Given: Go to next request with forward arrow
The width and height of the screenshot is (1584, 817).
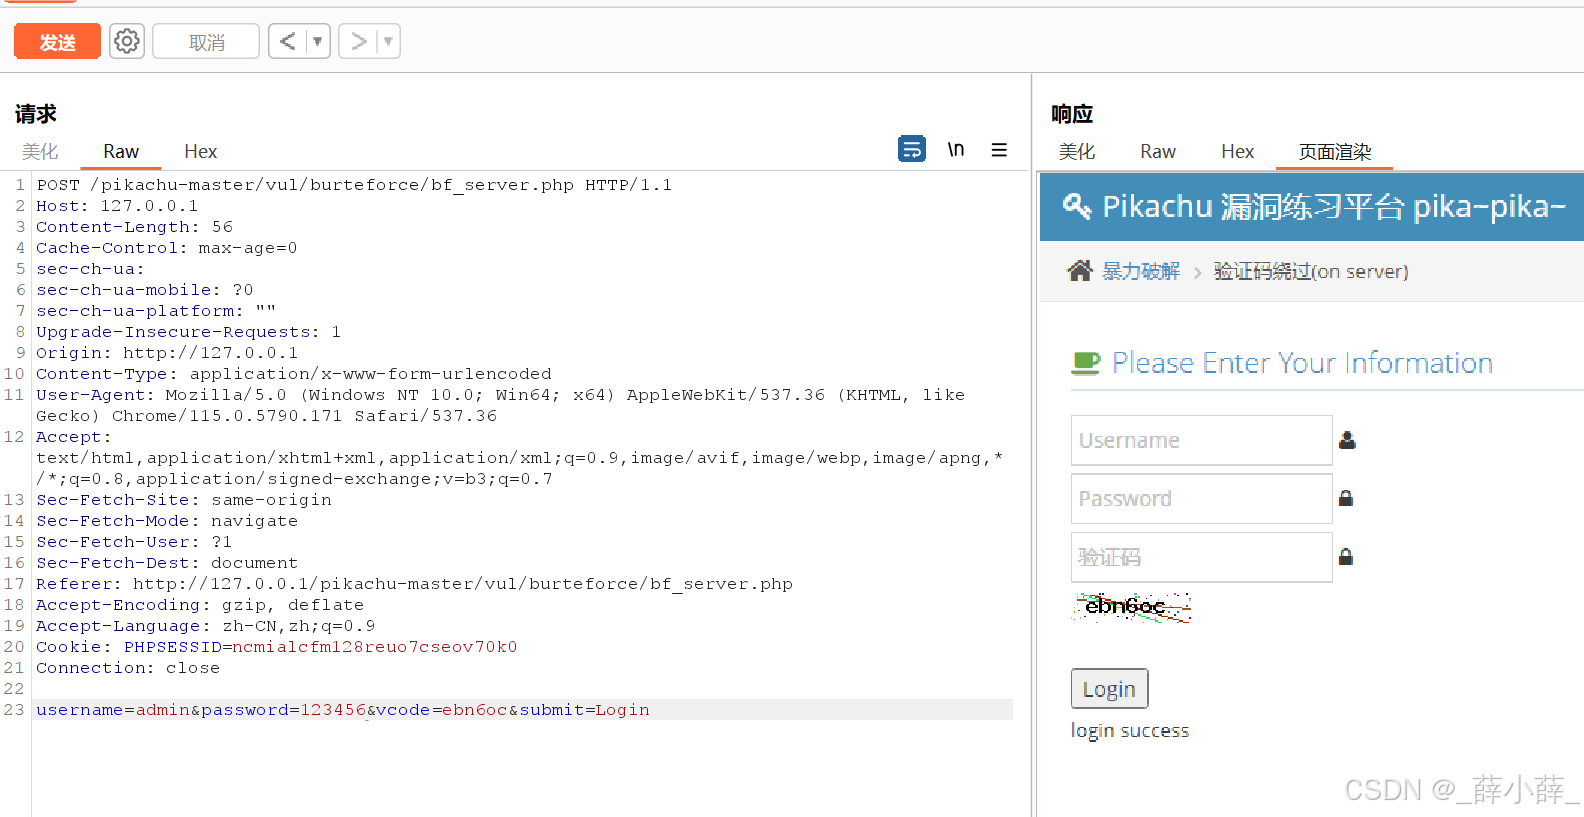Looking at the screenshot, I should (x=358, y=42).
